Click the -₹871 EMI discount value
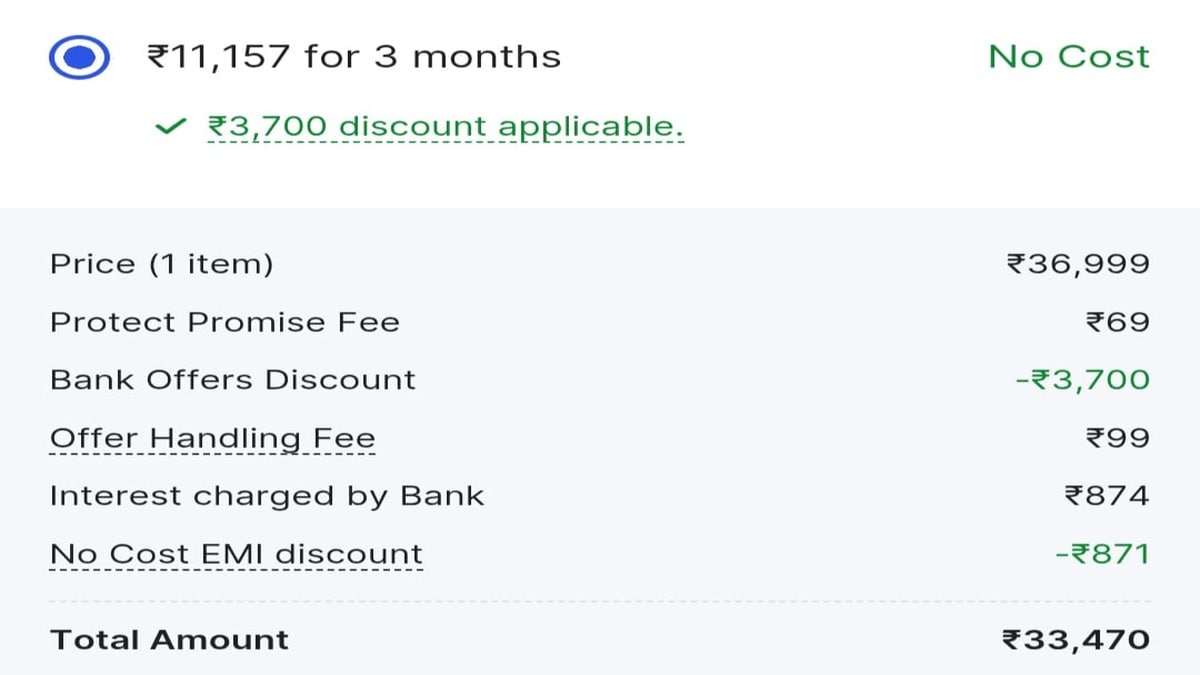Screen dimensions: 1200x675 point(1103,554)
